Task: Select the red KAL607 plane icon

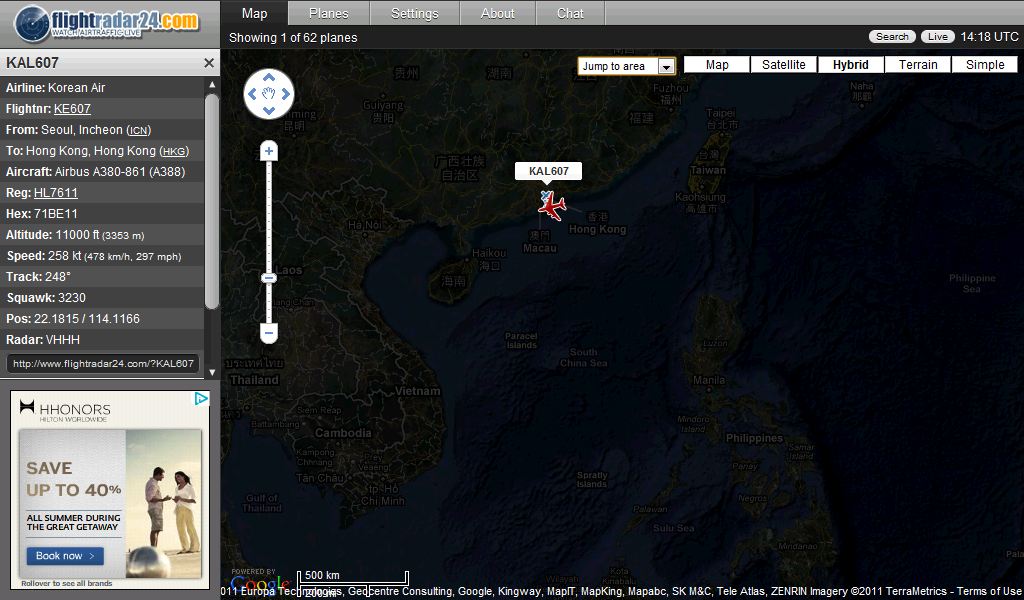Action: coord(552,206)
